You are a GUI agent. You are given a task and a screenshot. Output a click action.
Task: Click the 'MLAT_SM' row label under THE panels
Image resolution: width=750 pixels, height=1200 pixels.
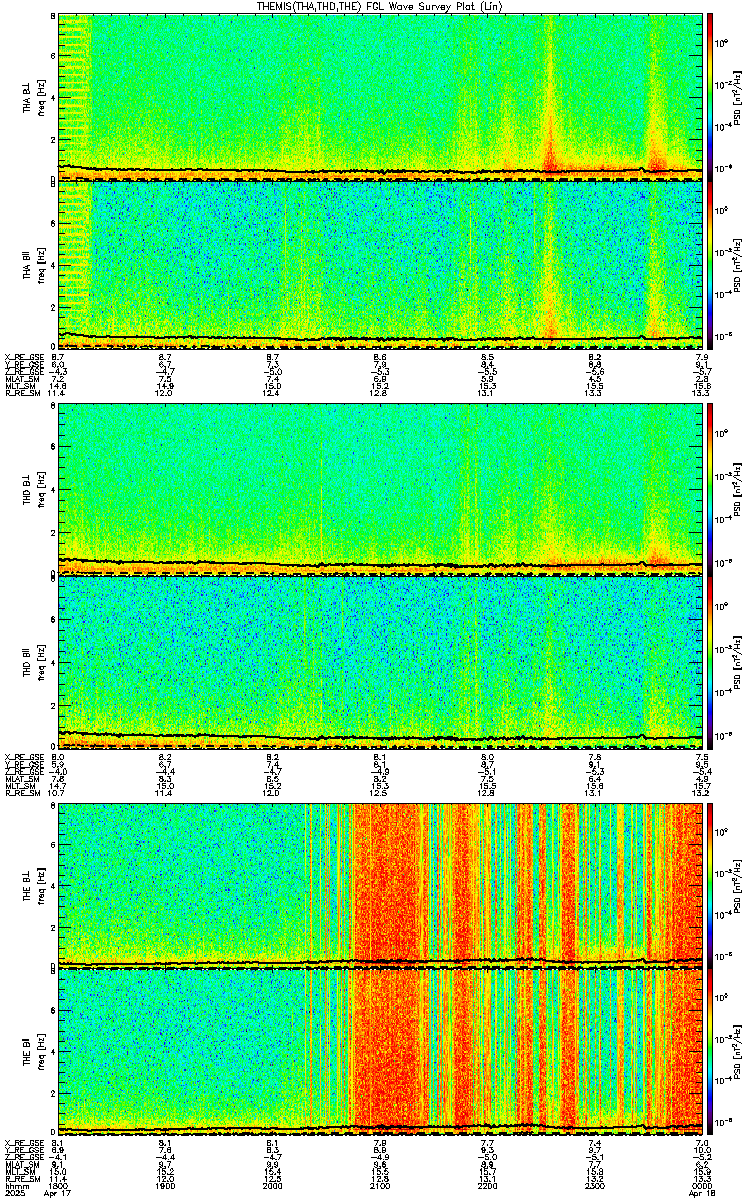(x=21, y=1164)
